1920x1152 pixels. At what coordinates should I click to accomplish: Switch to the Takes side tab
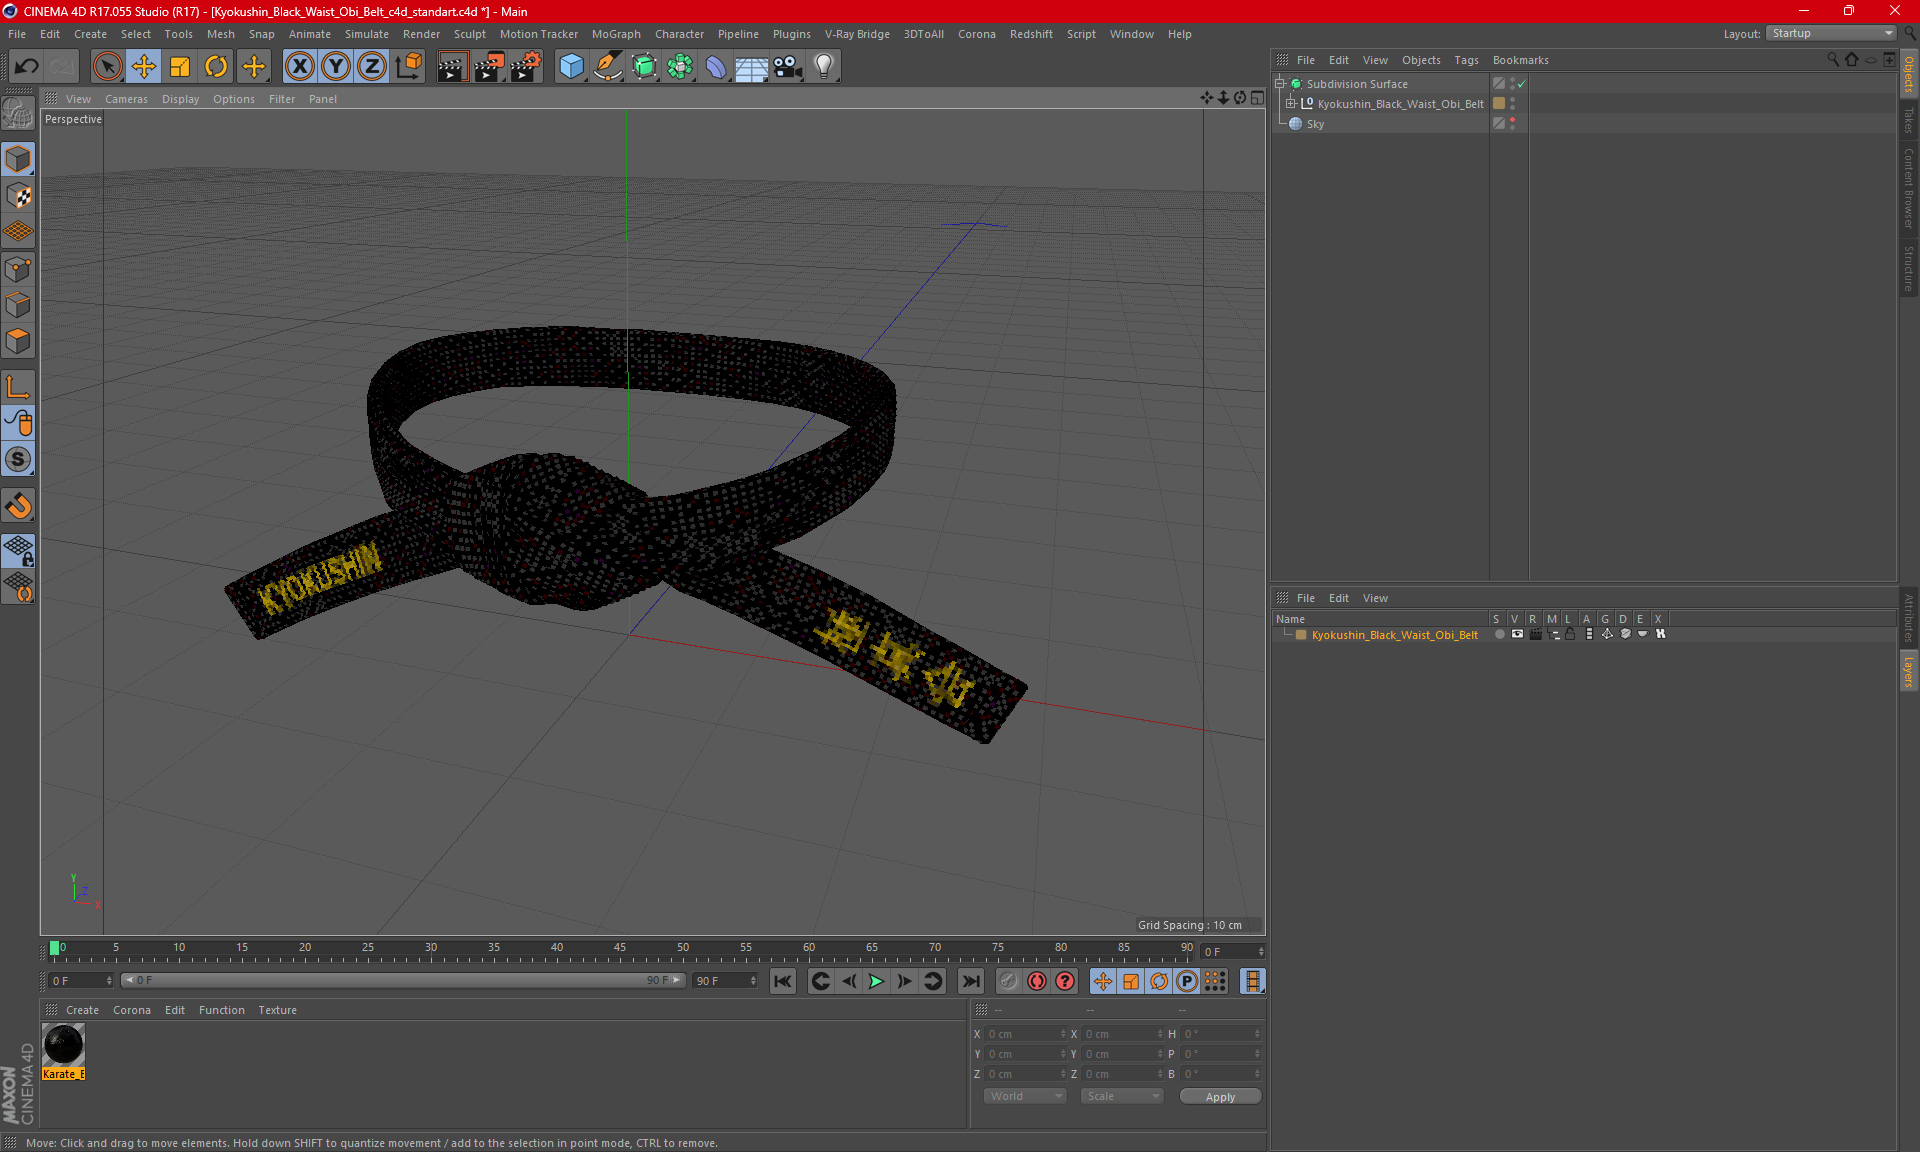pos(1909,121)
